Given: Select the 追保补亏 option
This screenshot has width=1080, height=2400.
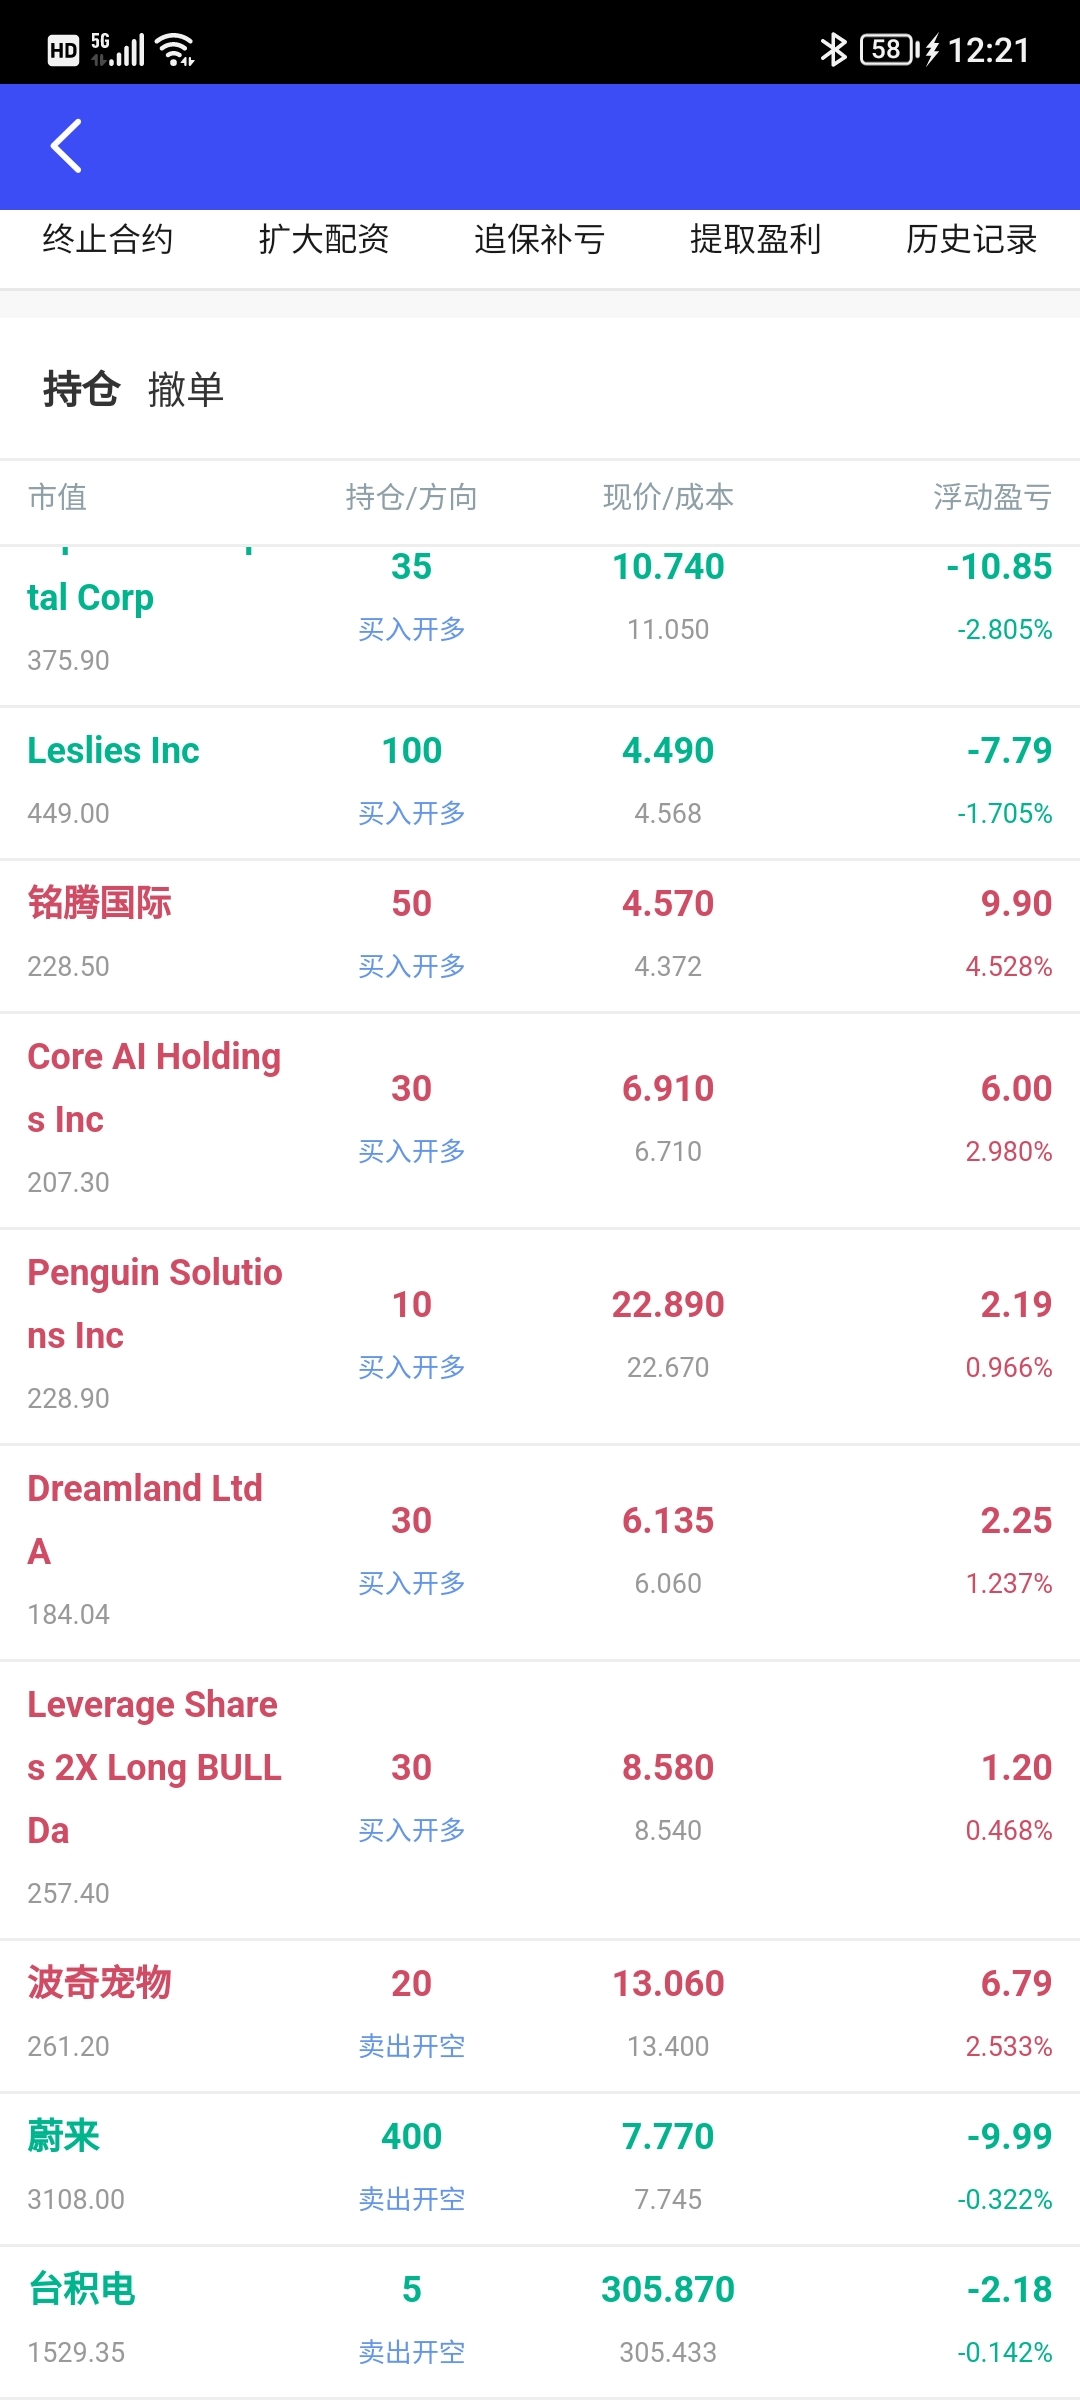Looking at the screenshot, I should (x=540, y=240).
